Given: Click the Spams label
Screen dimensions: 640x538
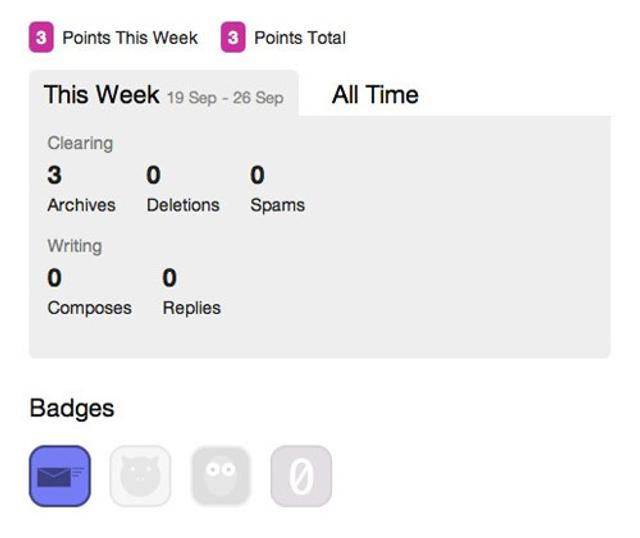Looking at the screenshot, I should [277, 205].
